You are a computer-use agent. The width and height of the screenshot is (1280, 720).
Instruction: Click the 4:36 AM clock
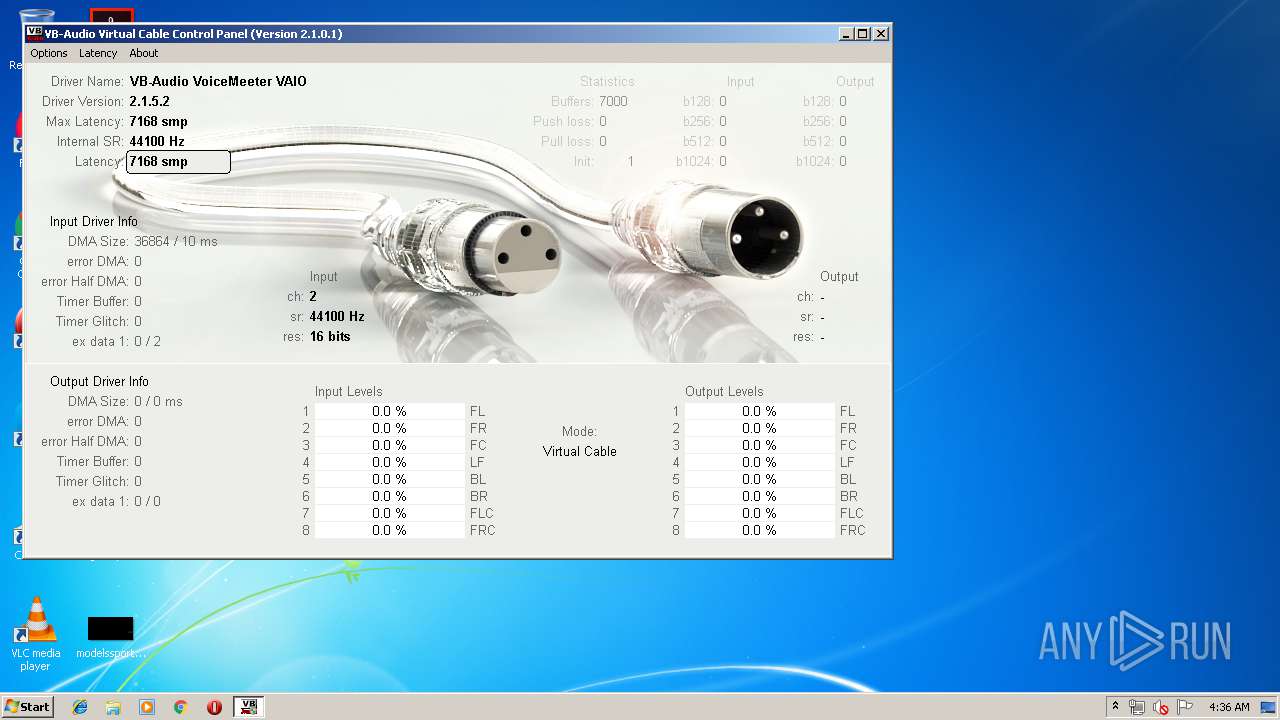1229,707
